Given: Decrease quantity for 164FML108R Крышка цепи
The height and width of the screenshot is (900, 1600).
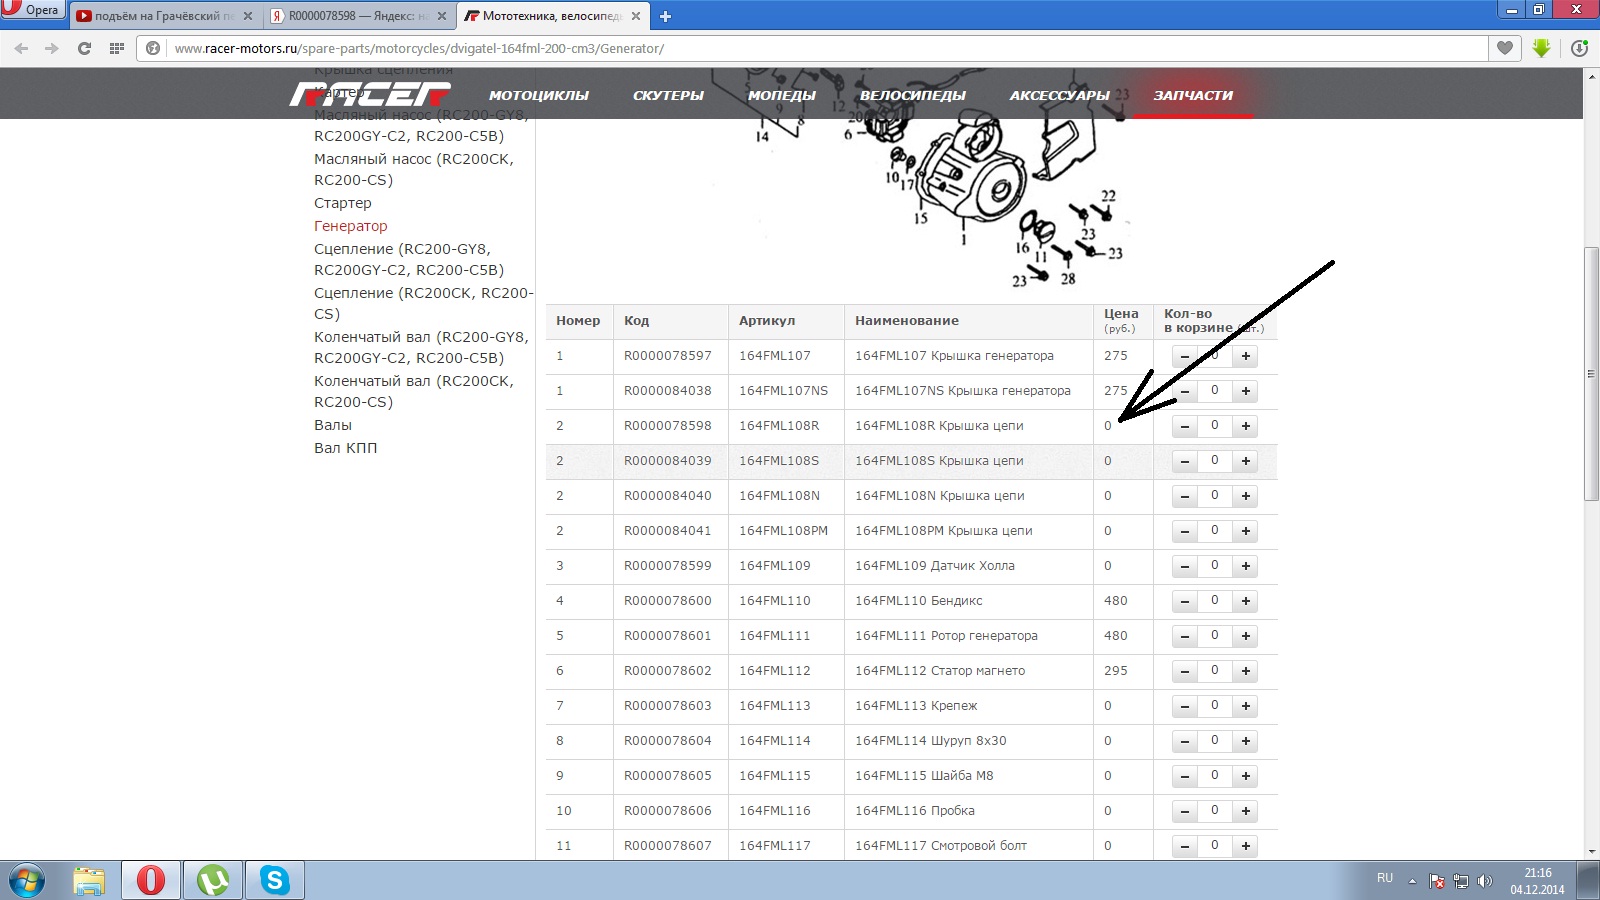Looking at the screenshot, I should (x=1185, y=426).
